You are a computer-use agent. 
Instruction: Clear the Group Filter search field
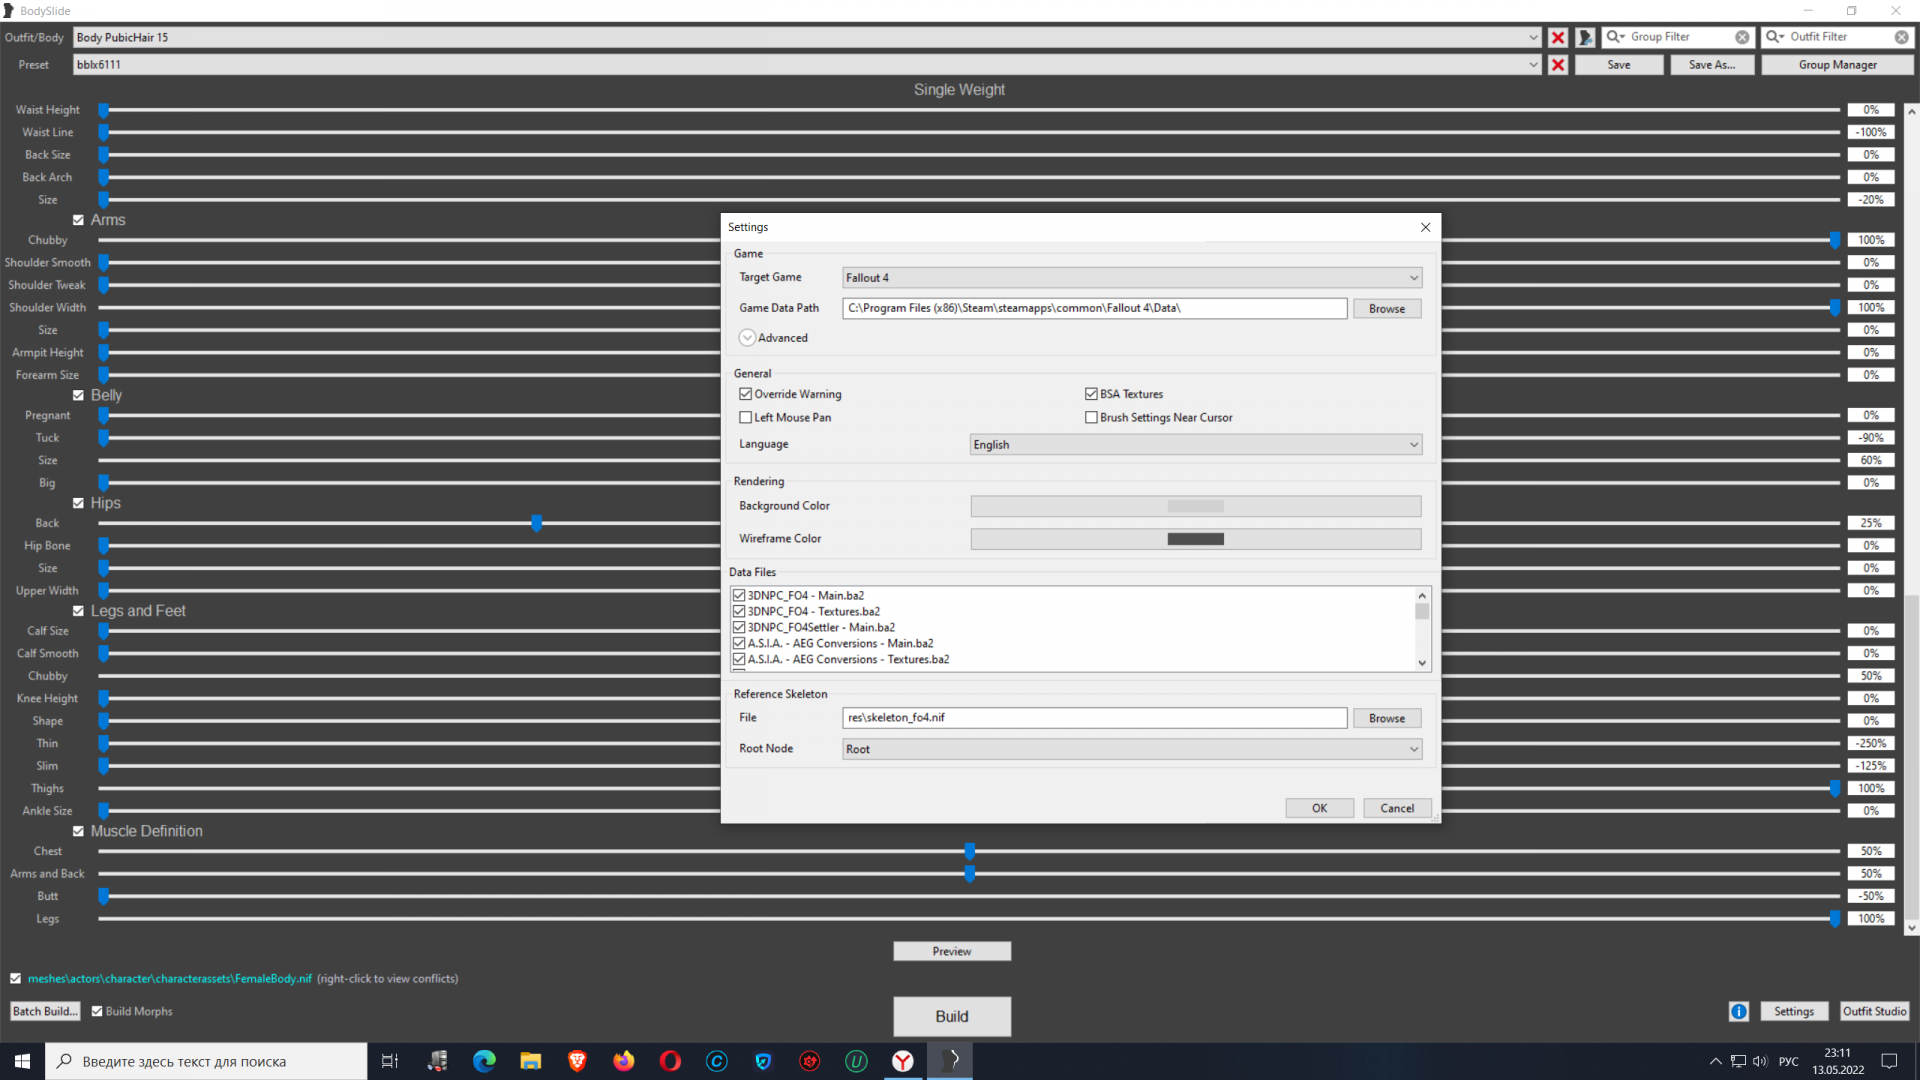1742,37
